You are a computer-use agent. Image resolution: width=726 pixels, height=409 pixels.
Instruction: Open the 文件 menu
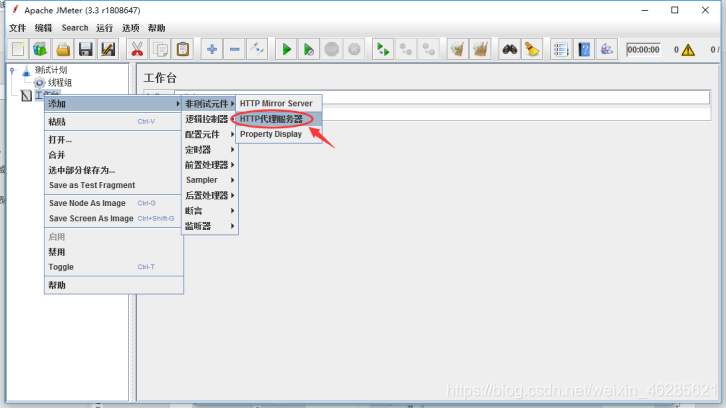pos(18,28)
